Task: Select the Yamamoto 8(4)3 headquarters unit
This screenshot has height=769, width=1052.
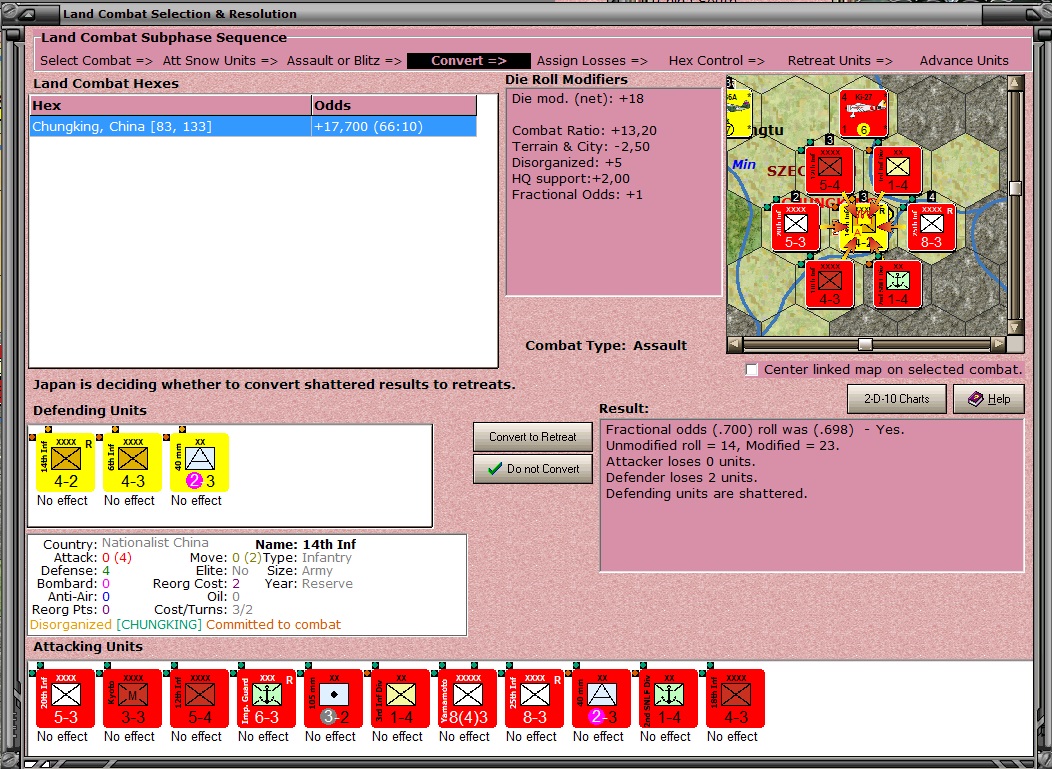Action: (x=468, y=698)
